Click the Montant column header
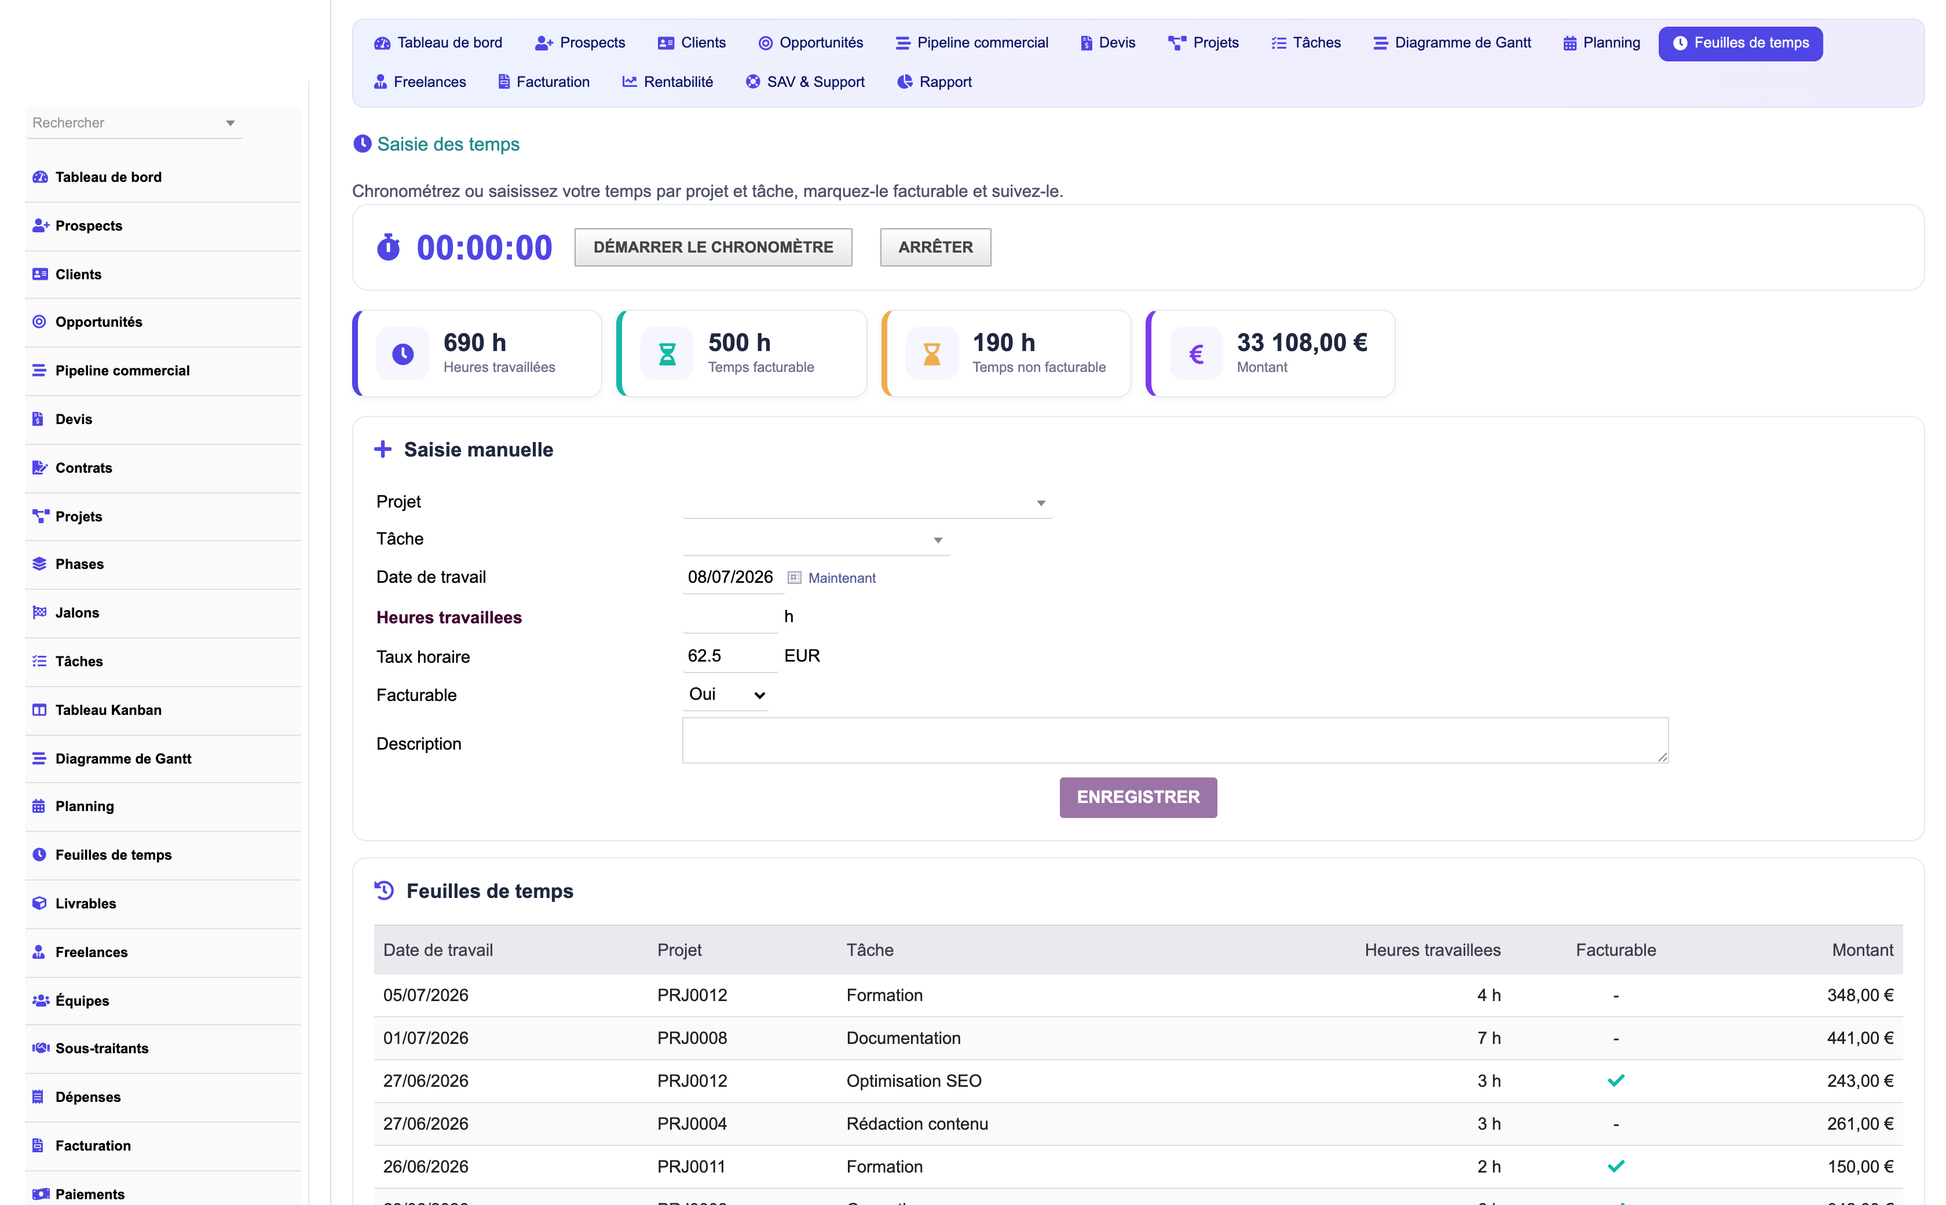Screen dimensions: 1946x1205 (x=1862, y=950)
